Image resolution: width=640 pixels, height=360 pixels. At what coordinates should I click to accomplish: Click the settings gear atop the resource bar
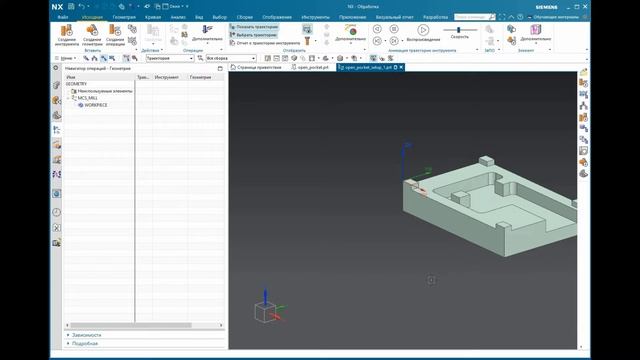(56, 68)
